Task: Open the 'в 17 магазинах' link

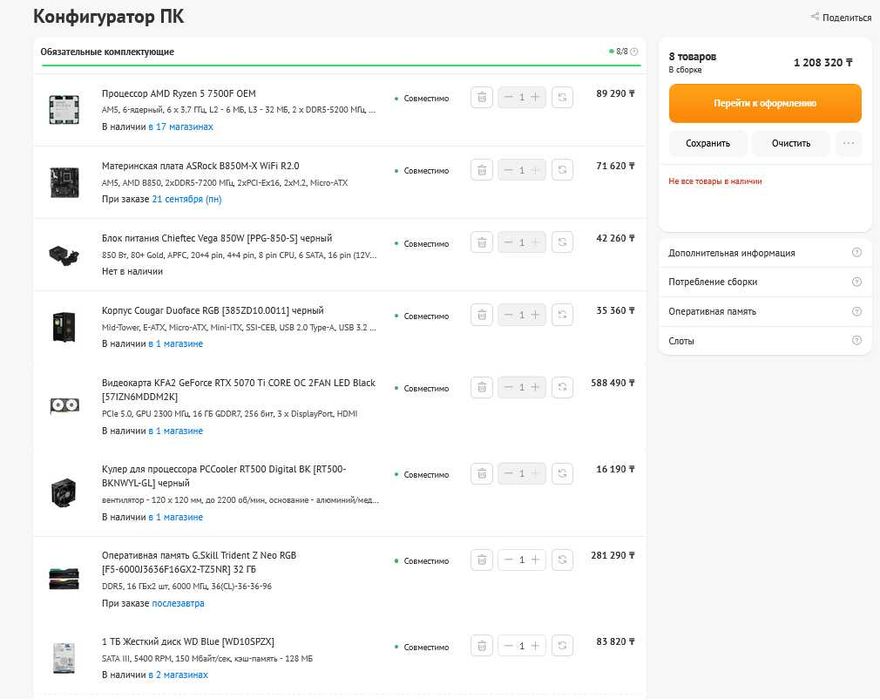Action: pyautogui.click(x=181, y=127)
